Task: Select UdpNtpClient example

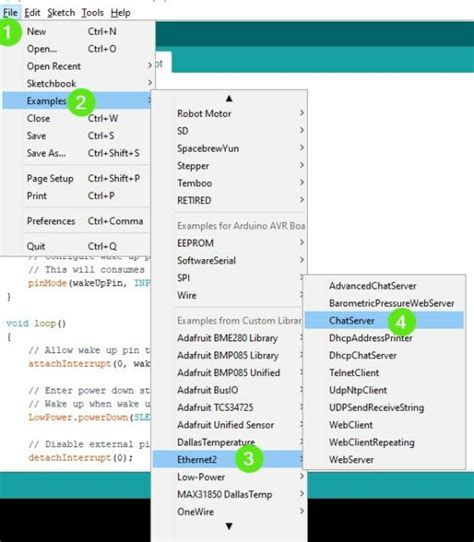Action: [x=384, y=390]
